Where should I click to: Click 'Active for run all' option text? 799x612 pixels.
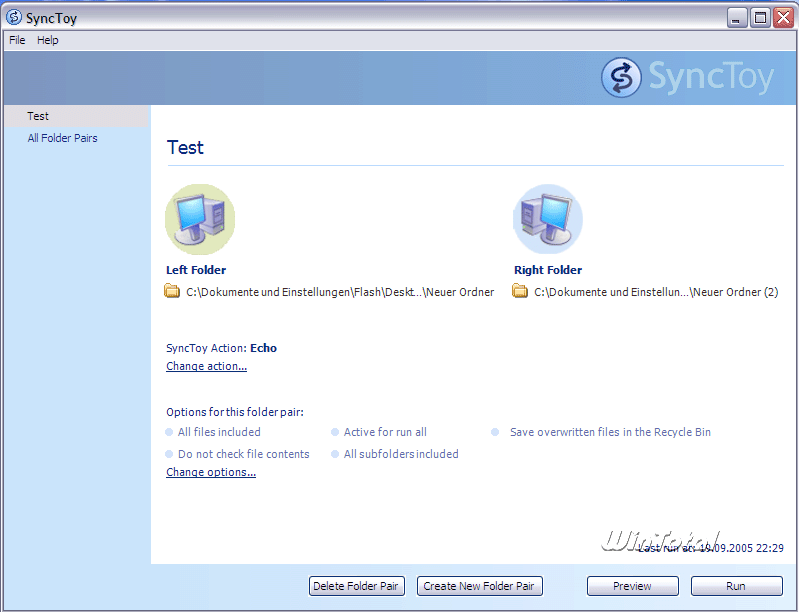(385, 432)
